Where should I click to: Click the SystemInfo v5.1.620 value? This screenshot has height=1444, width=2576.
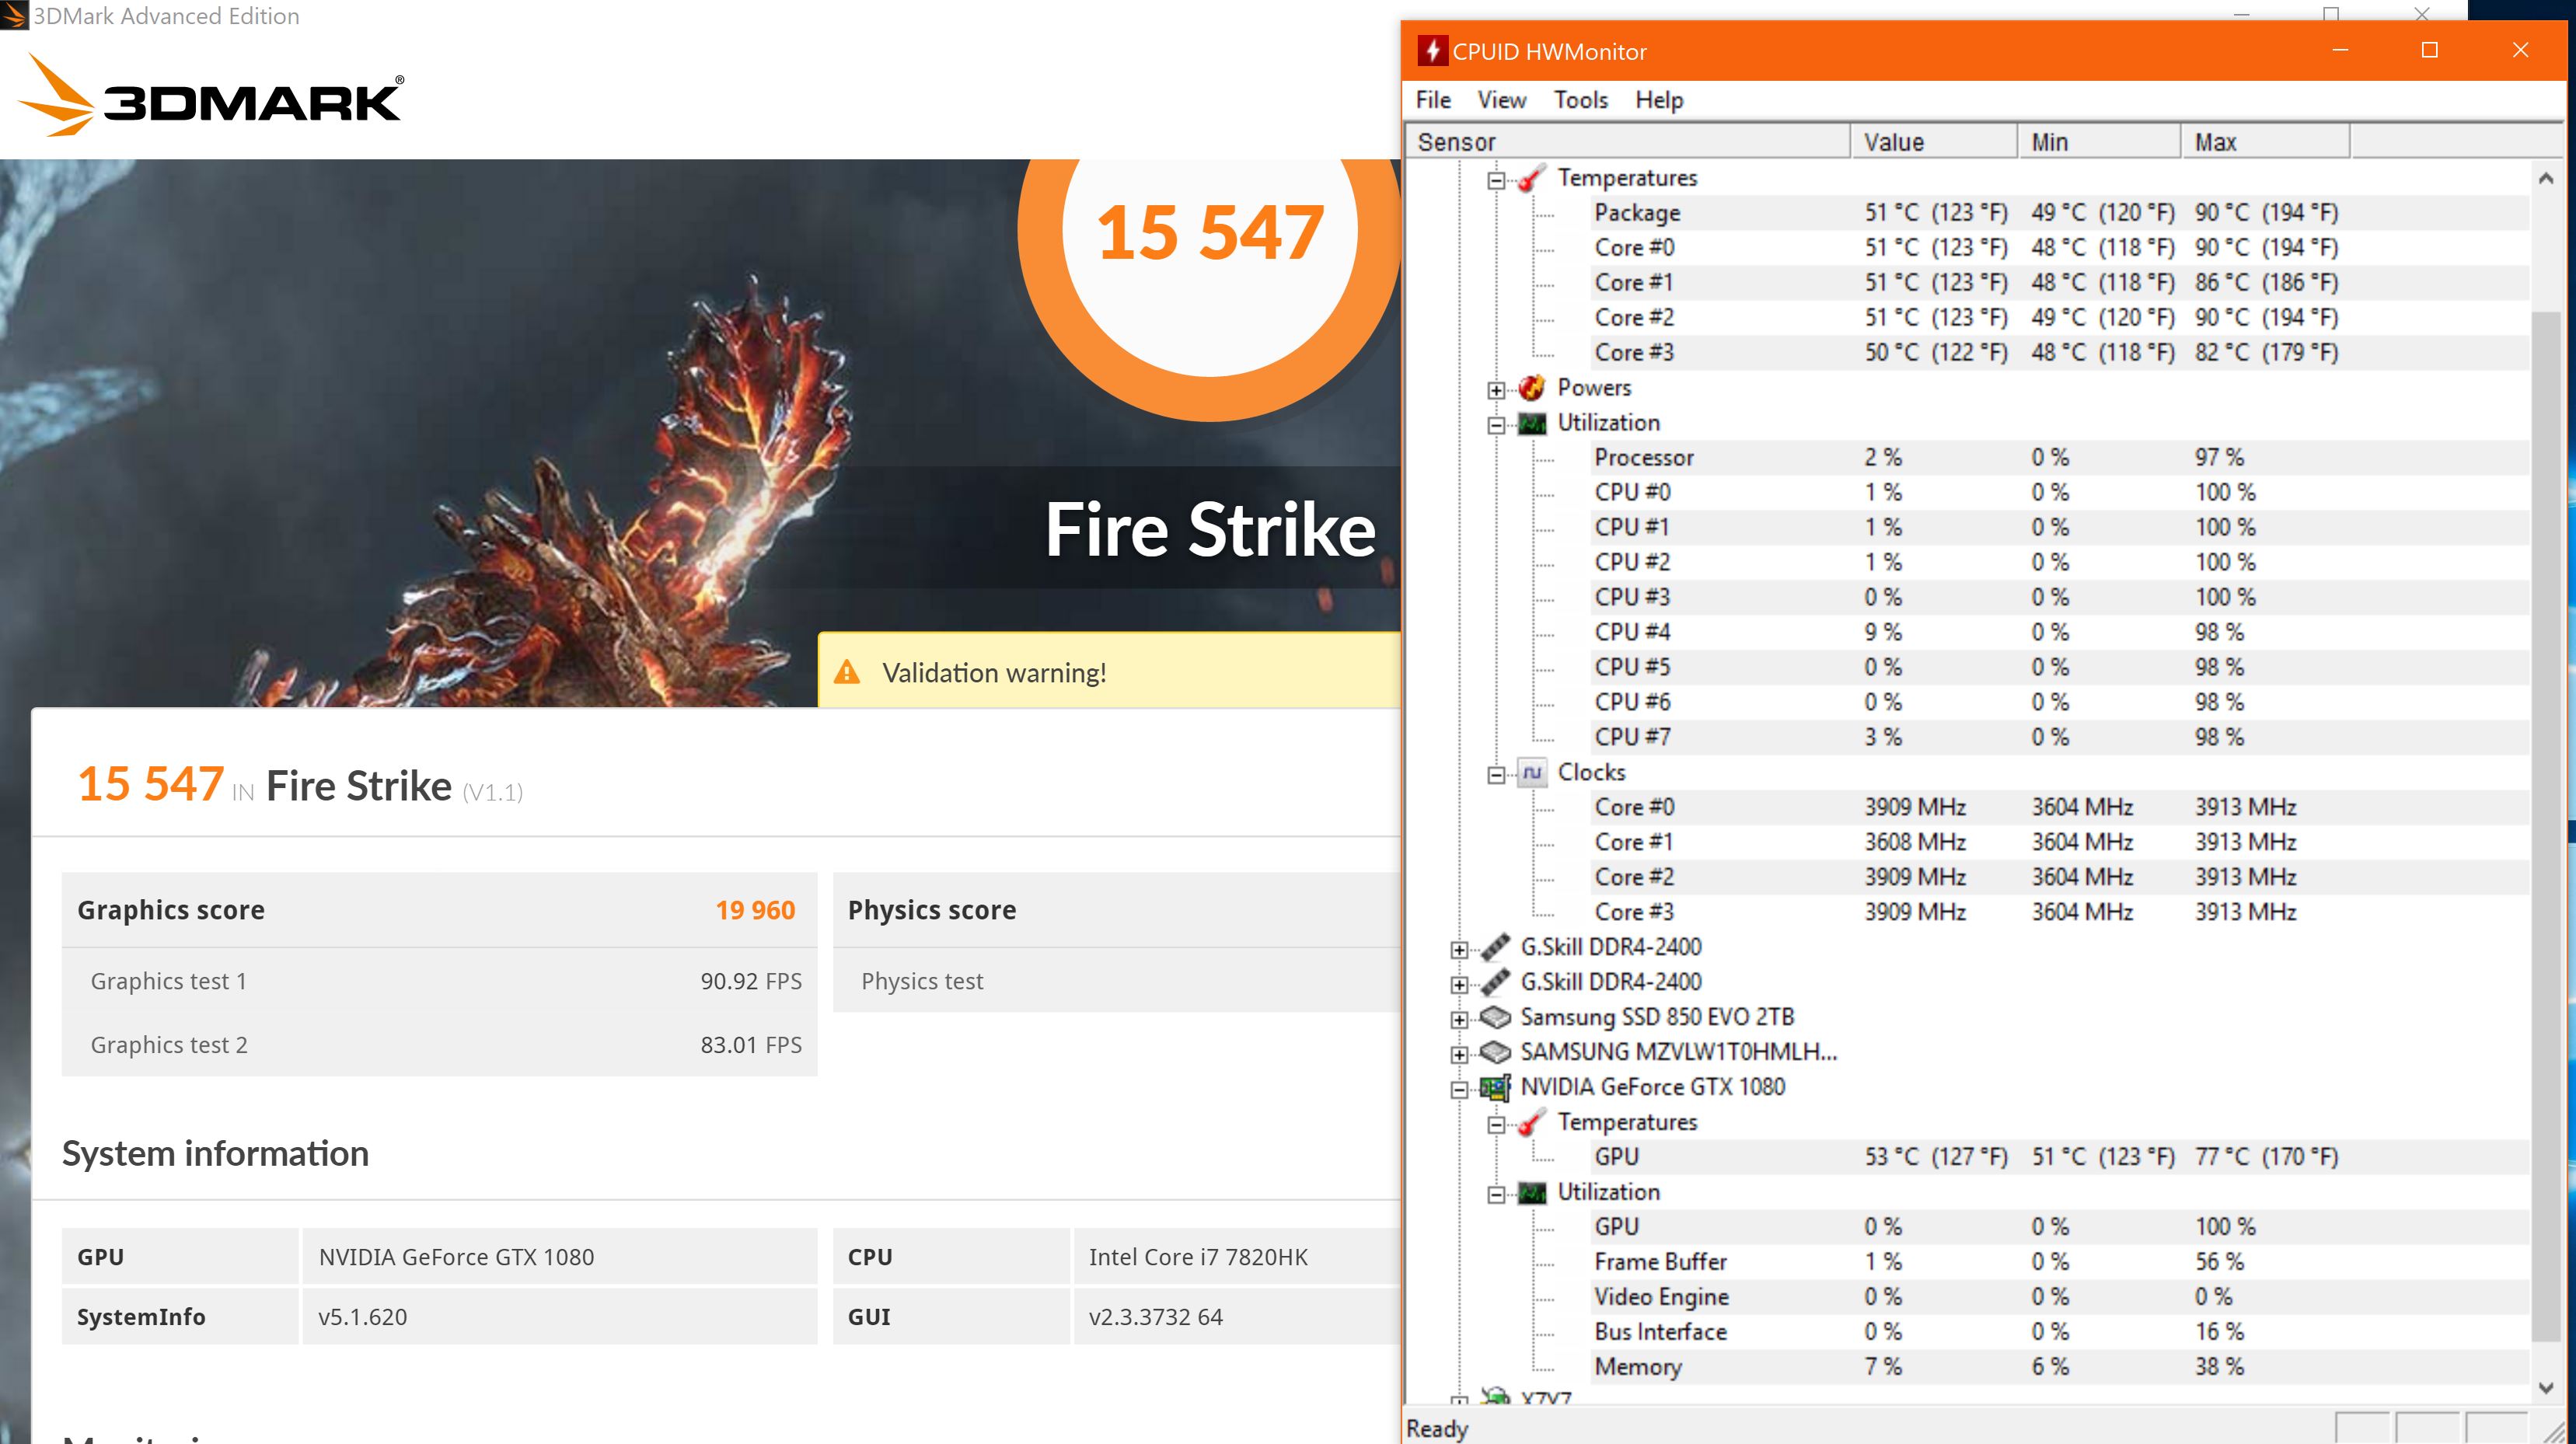tap(362, 1317)
